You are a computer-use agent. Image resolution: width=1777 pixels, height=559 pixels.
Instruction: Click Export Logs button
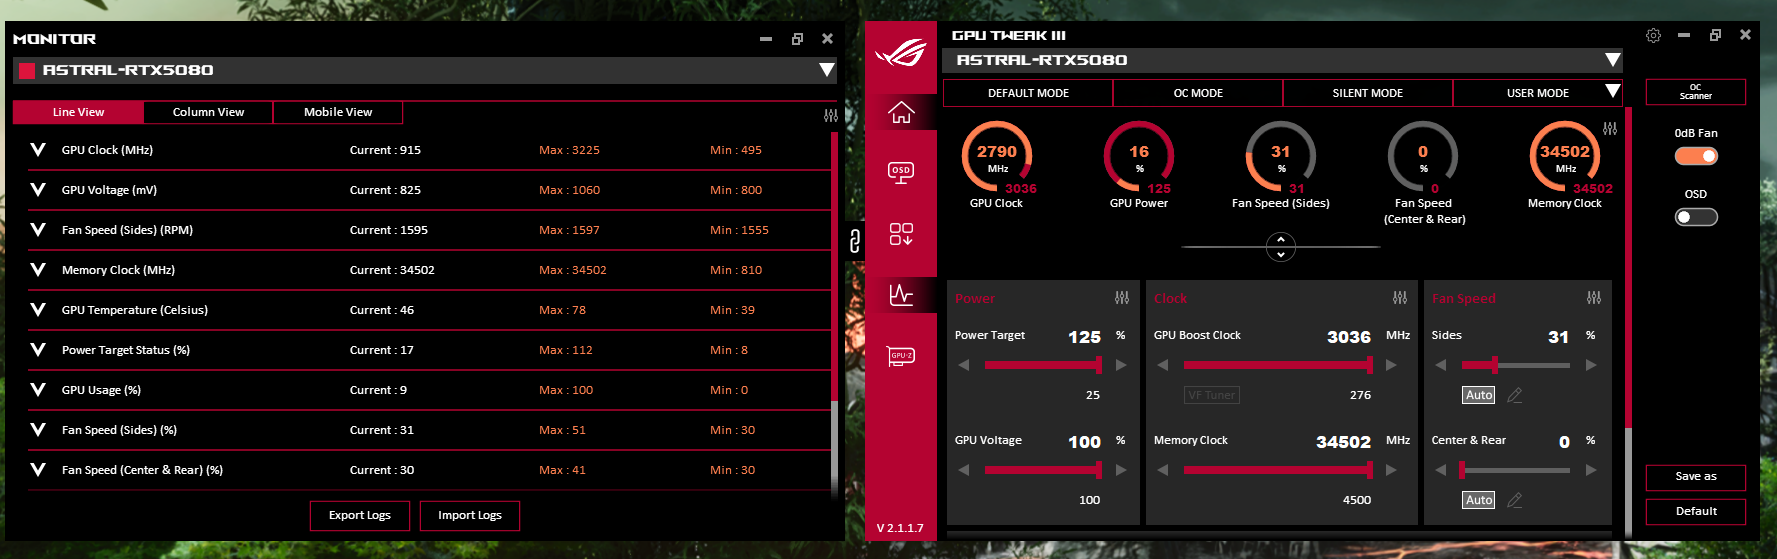click(360, 515)
